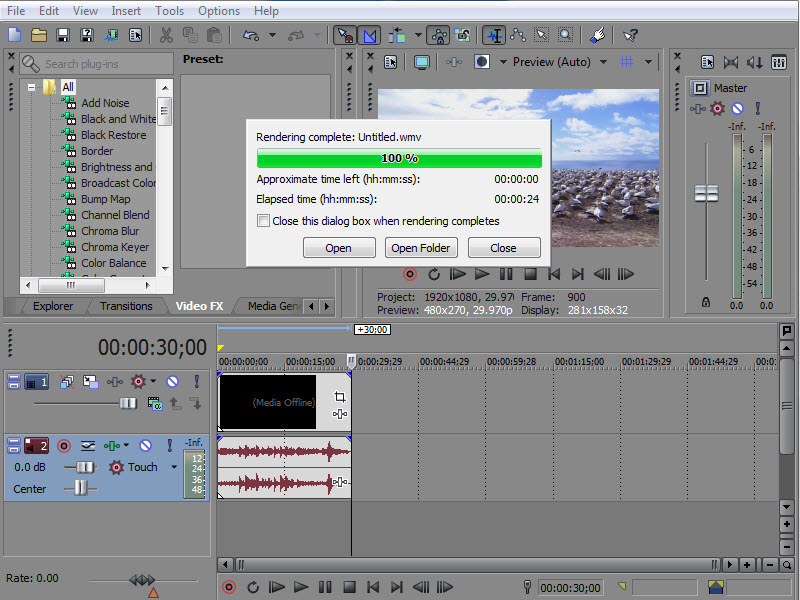Mute the video track 1
Viewport: 800px width, 600px height.
coord(172,382)
